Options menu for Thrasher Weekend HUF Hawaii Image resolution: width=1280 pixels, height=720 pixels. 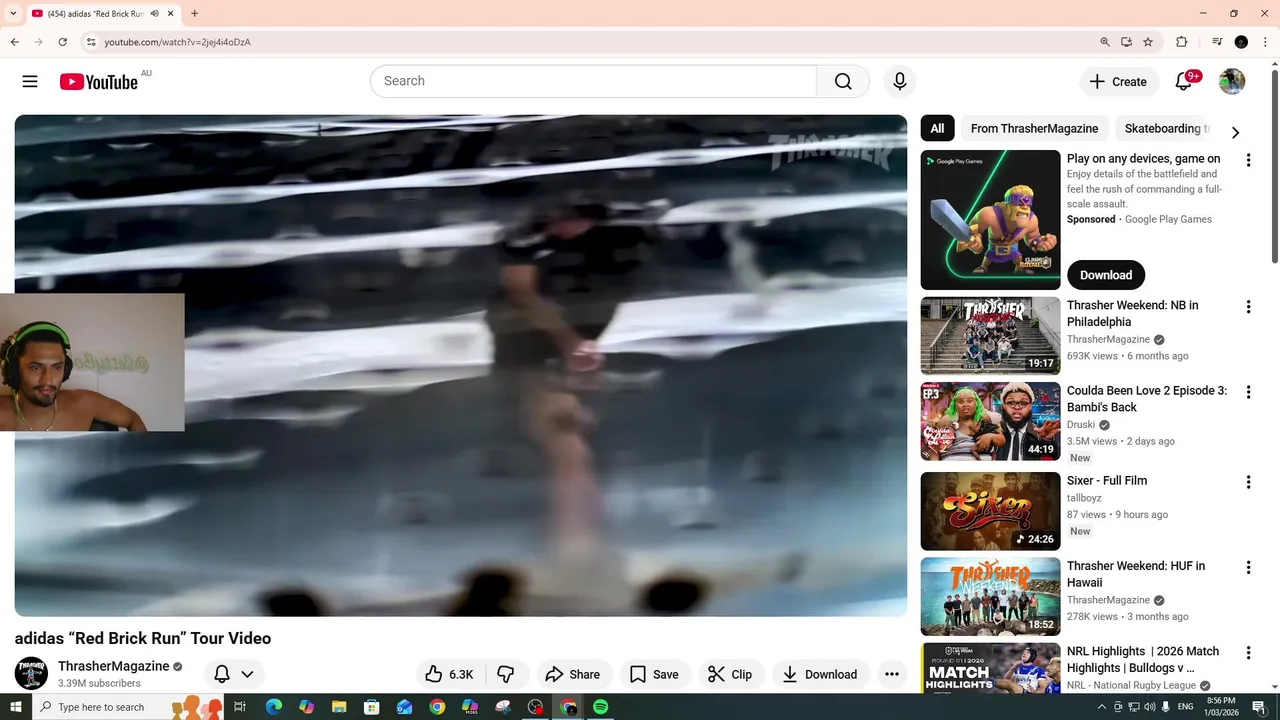pyautogui.click(x=1248, y=567)
